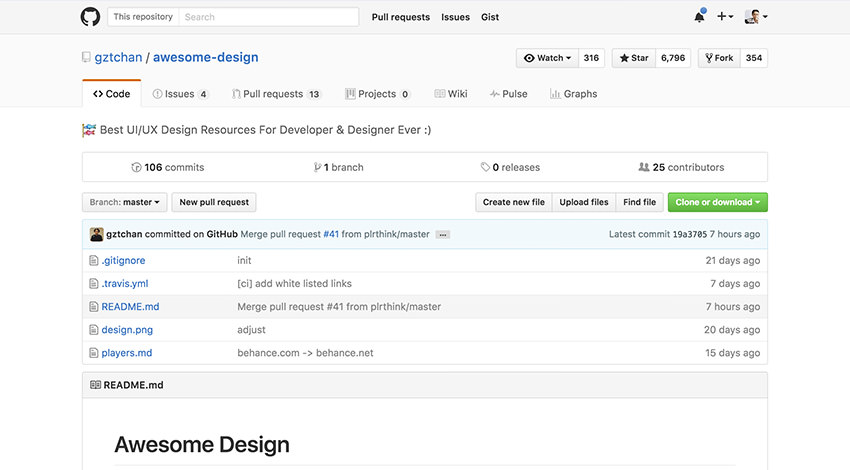Image resolution: width=850 pixels, height=470 pixels.
Task: Open the awesome-design repository link
Action: (205, 57)
